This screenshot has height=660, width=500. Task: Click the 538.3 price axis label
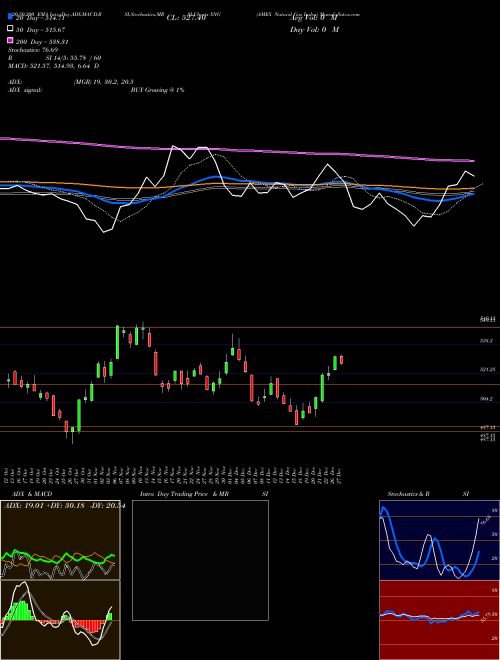tap(486, 341)
